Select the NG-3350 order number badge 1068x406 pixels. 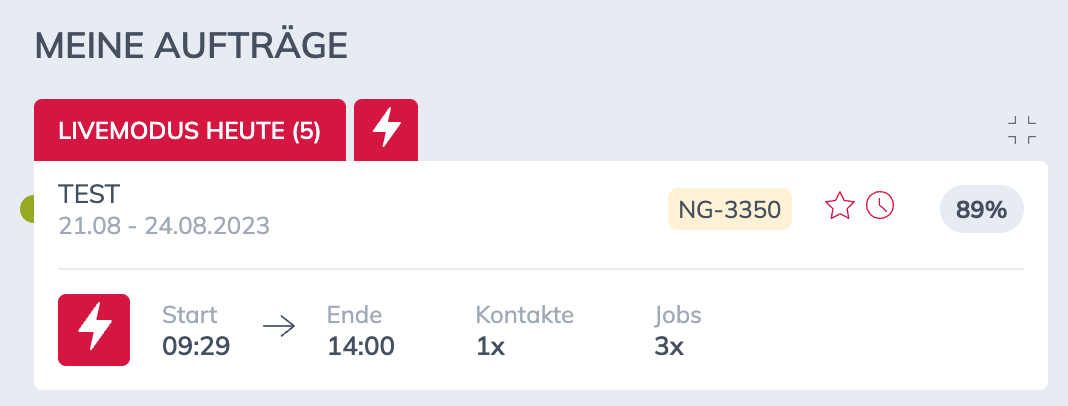coord(729,209)
